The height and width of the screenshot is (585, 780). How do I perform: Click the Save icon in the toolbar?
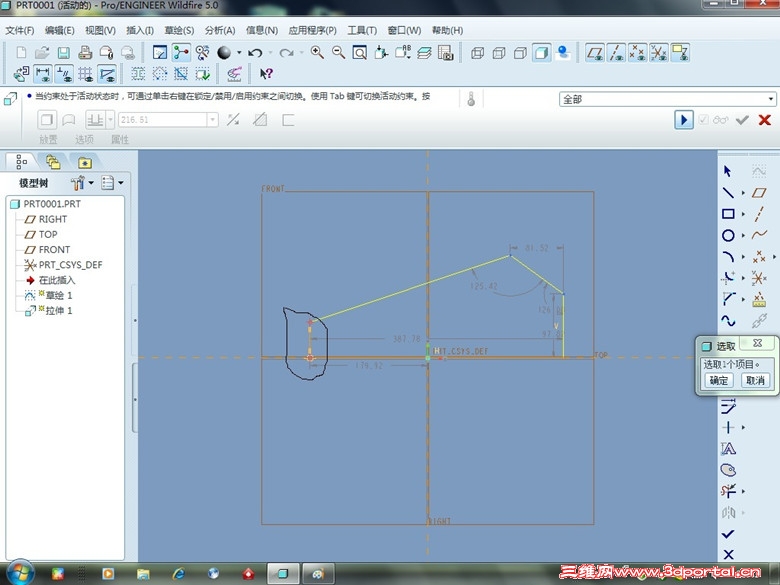point(63,53)
